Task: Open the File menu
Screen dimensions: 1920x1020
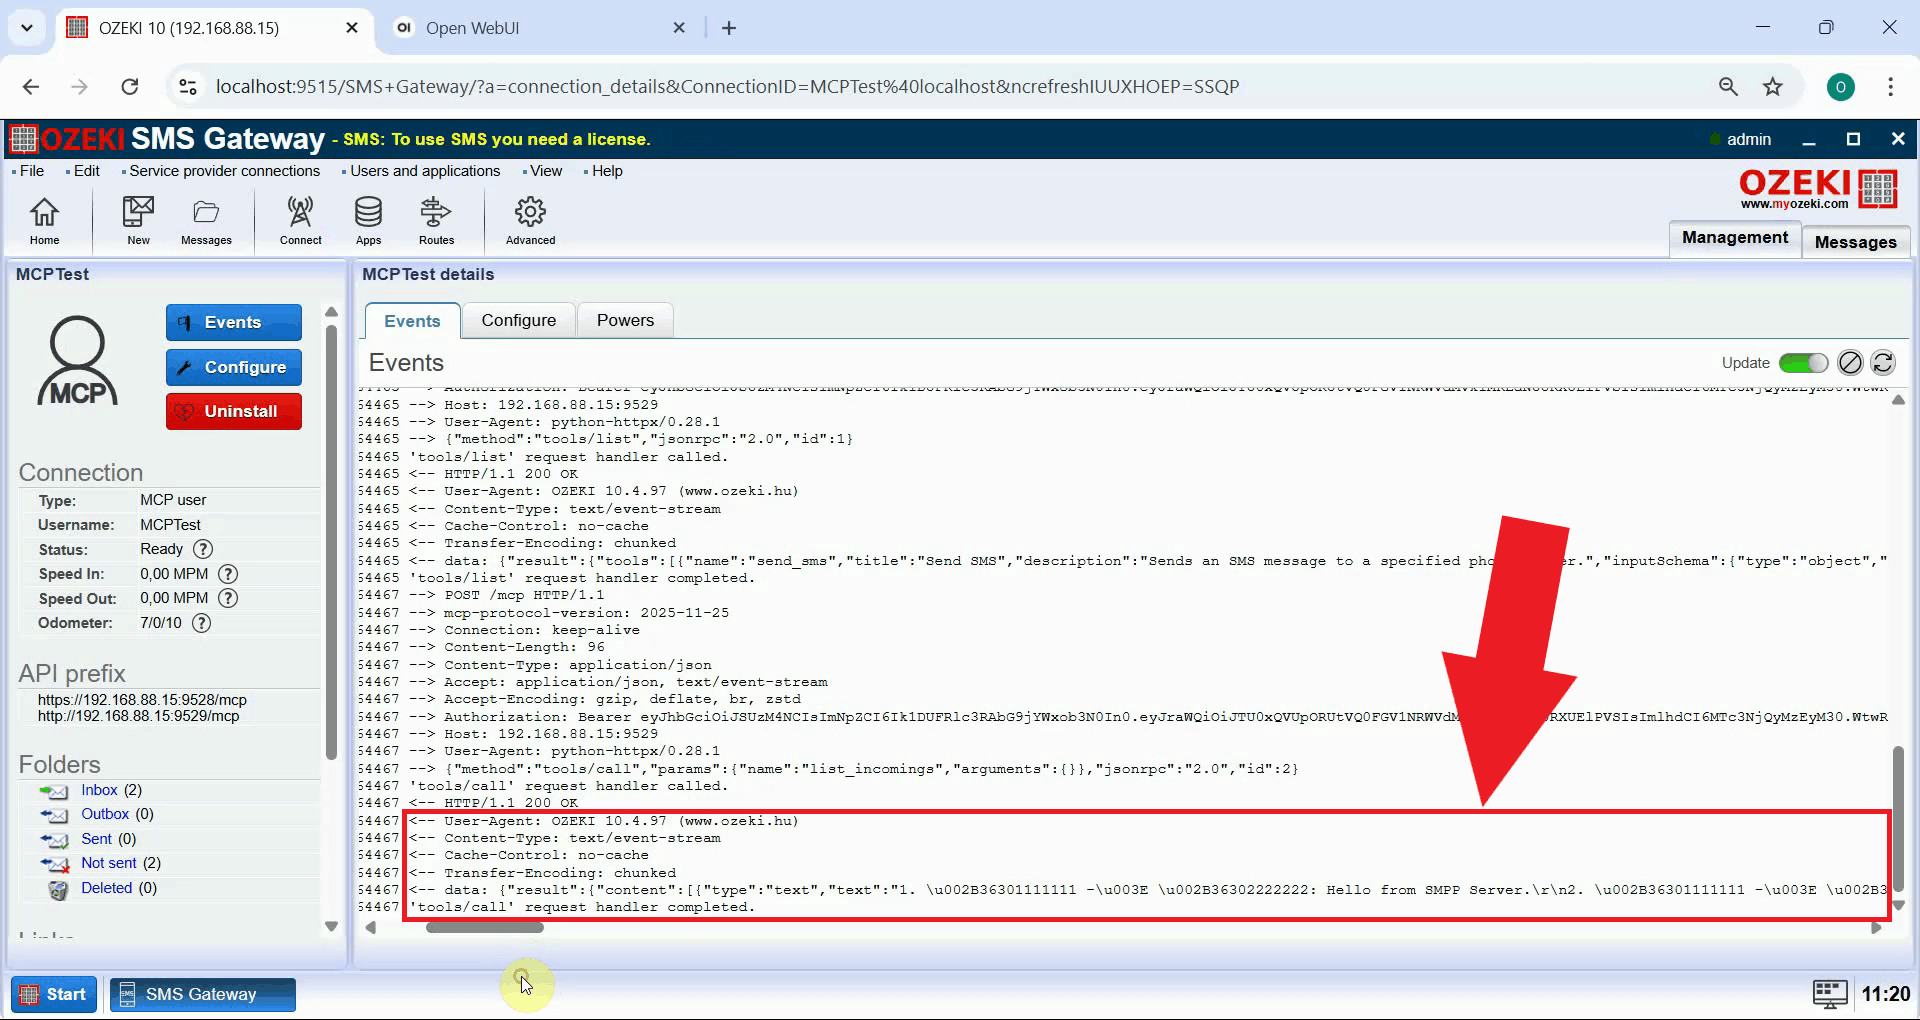Action: 31,171
